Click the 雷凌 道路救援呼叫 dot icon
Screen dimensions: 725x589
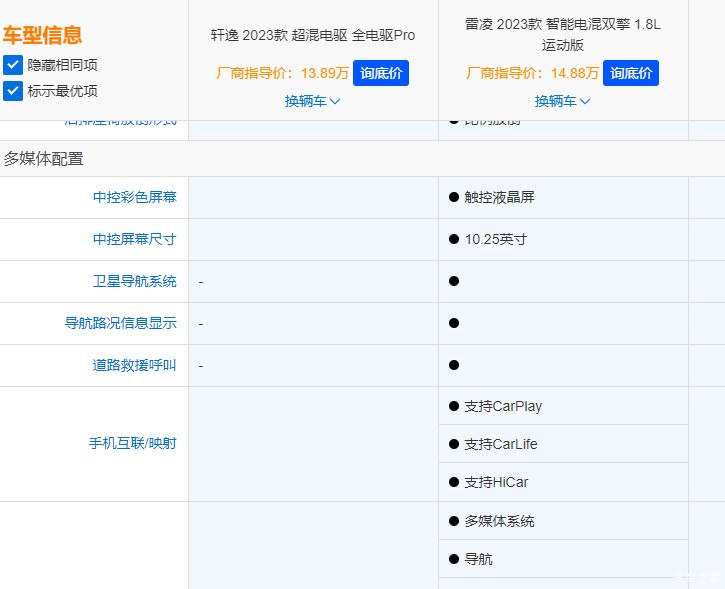click(454, 366)
